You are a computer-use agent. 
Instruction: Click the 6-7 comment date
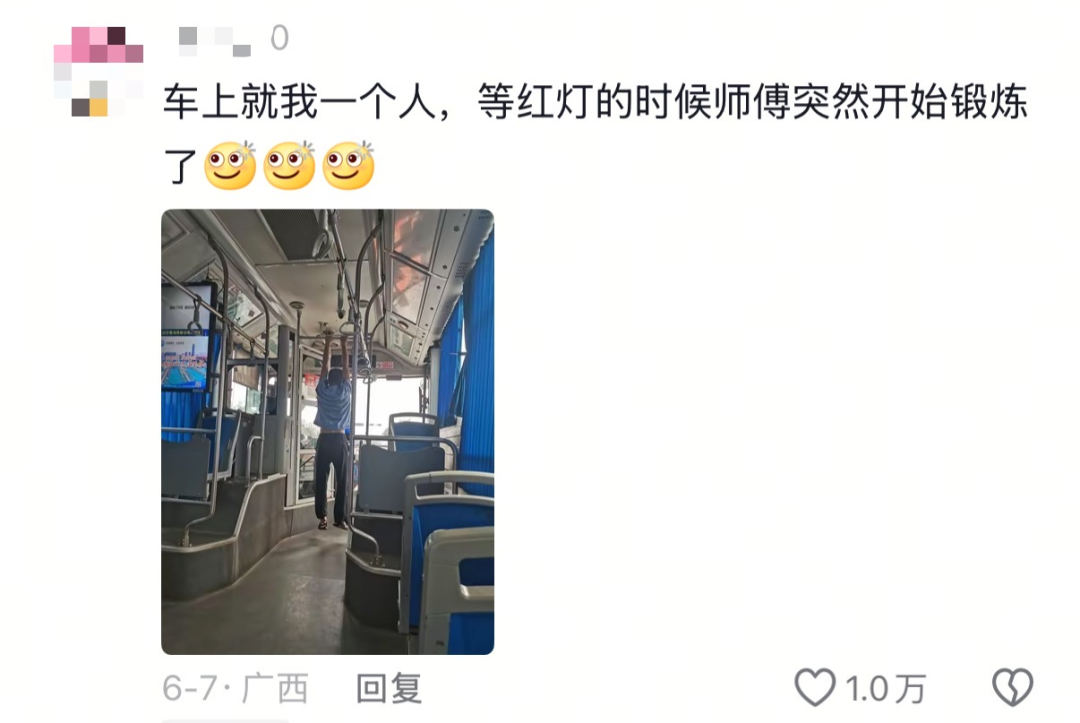189,689
